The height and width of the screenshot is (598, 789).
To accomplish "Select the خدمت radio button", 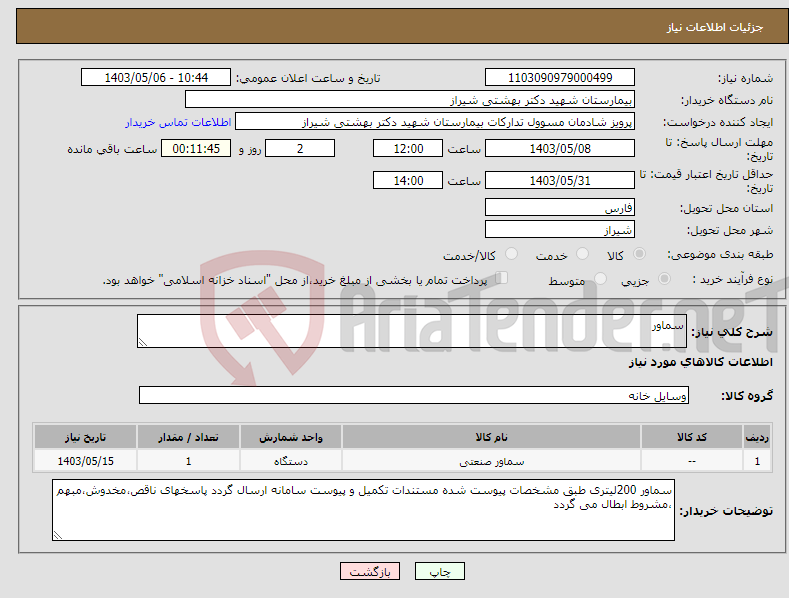I will pos(582,254).
